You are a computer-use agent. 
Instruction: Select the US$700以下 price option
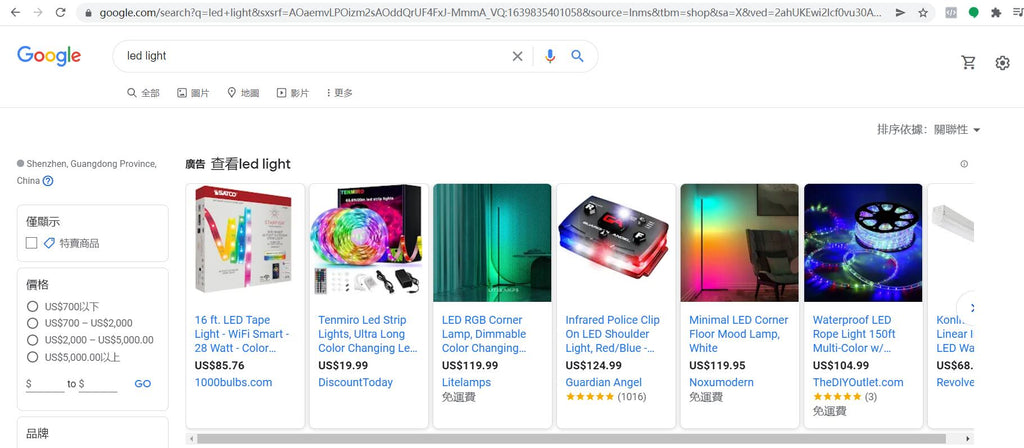pyautogui.click(x=32, y=306)
